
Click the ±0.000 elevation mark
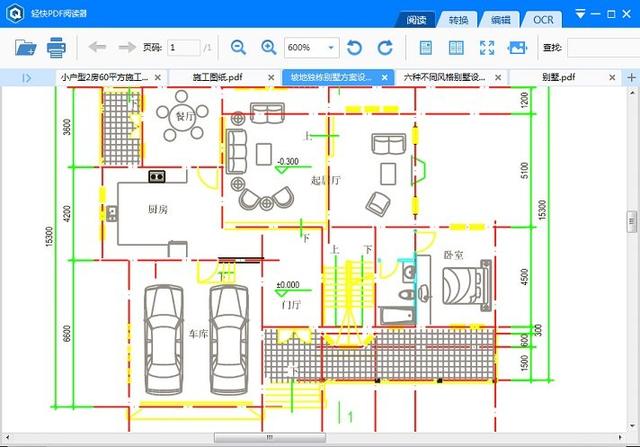(288, 285)
